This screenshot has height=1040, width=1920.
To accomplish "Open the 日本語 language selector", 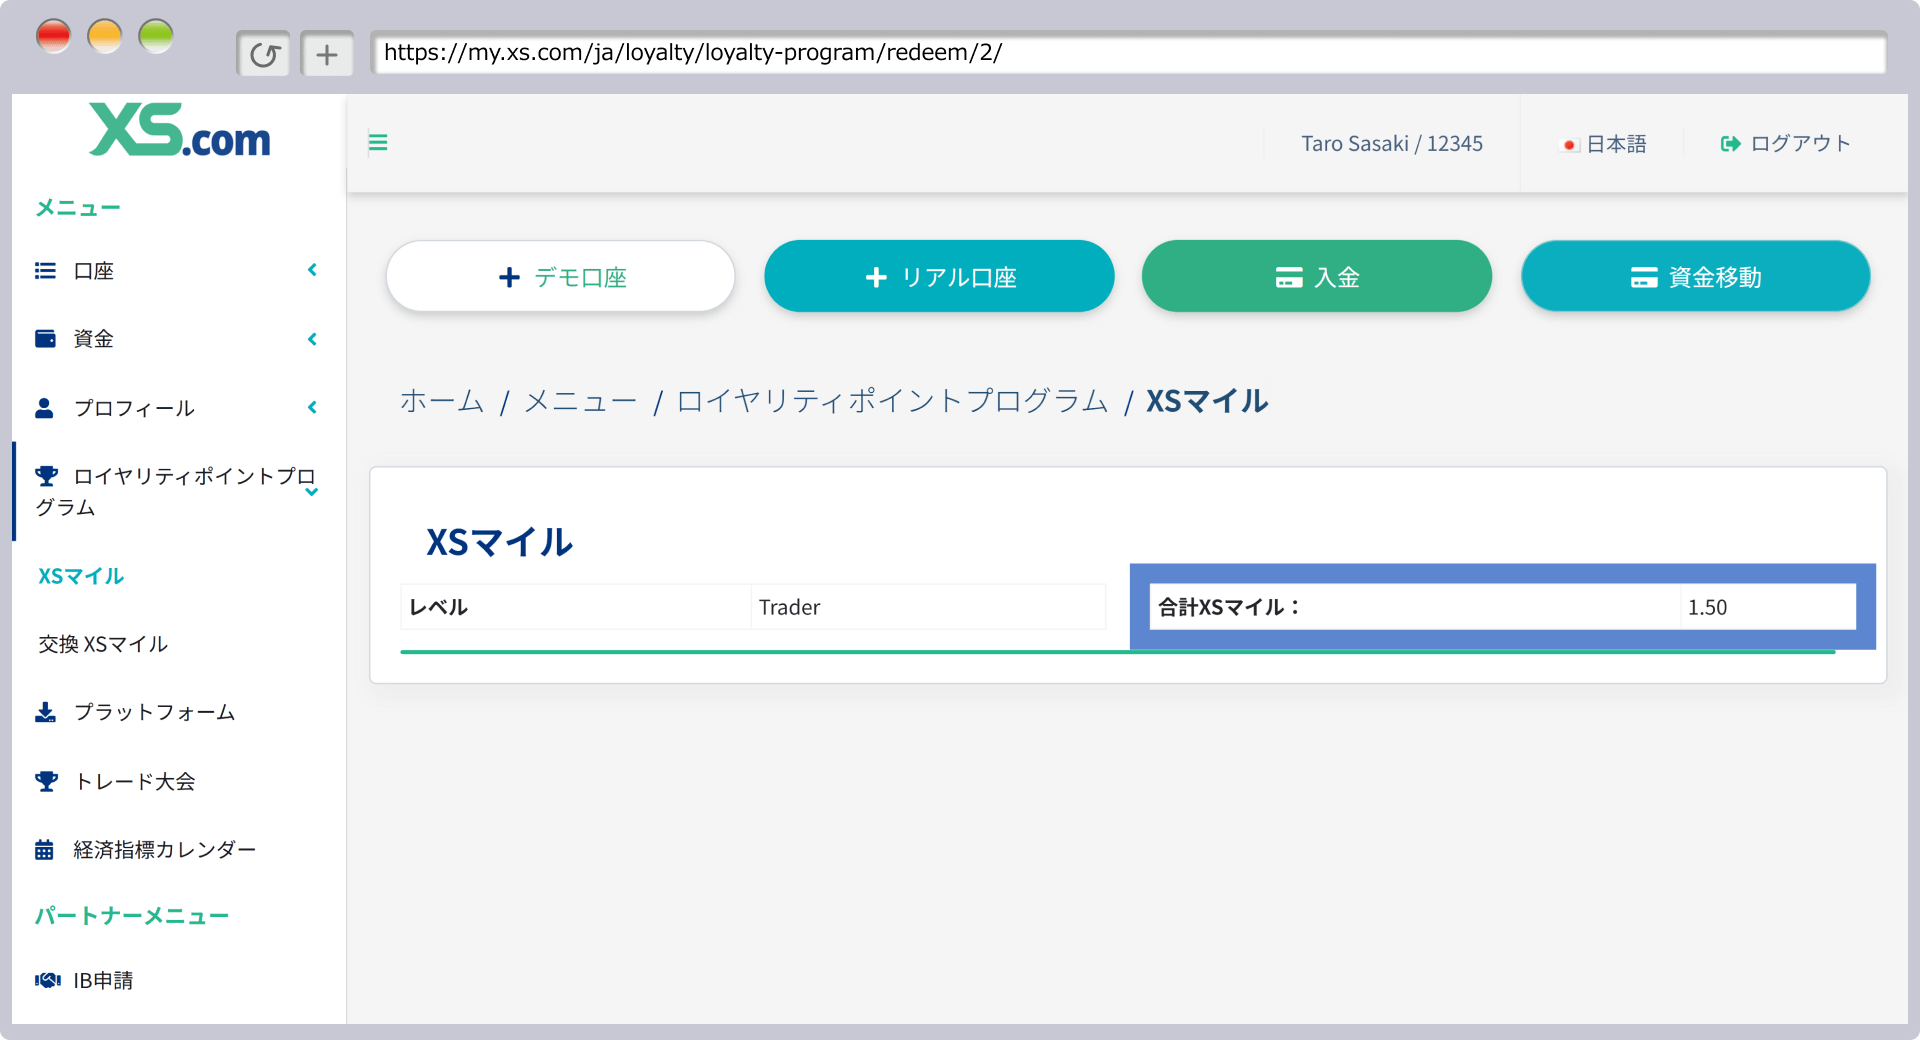I will click(x=1605, y=144).
